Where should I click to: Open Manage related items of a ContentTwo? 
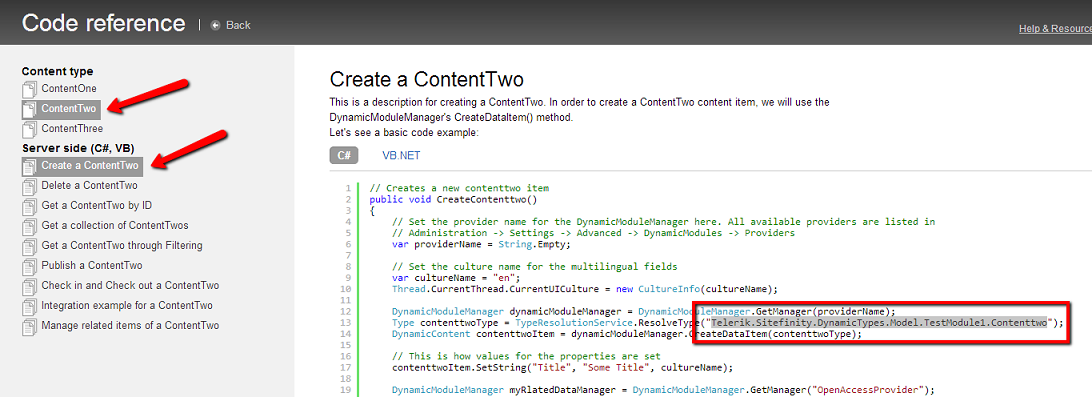point(130,326)
